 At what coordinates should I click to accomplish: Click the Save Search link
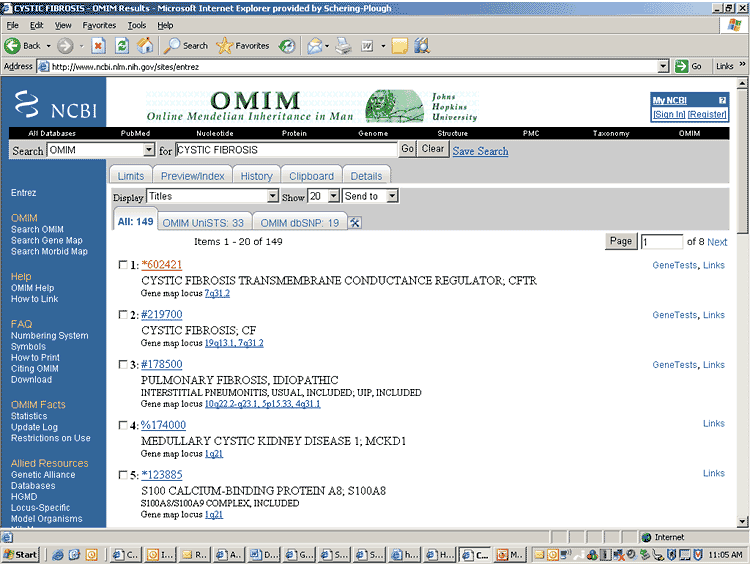480,151
